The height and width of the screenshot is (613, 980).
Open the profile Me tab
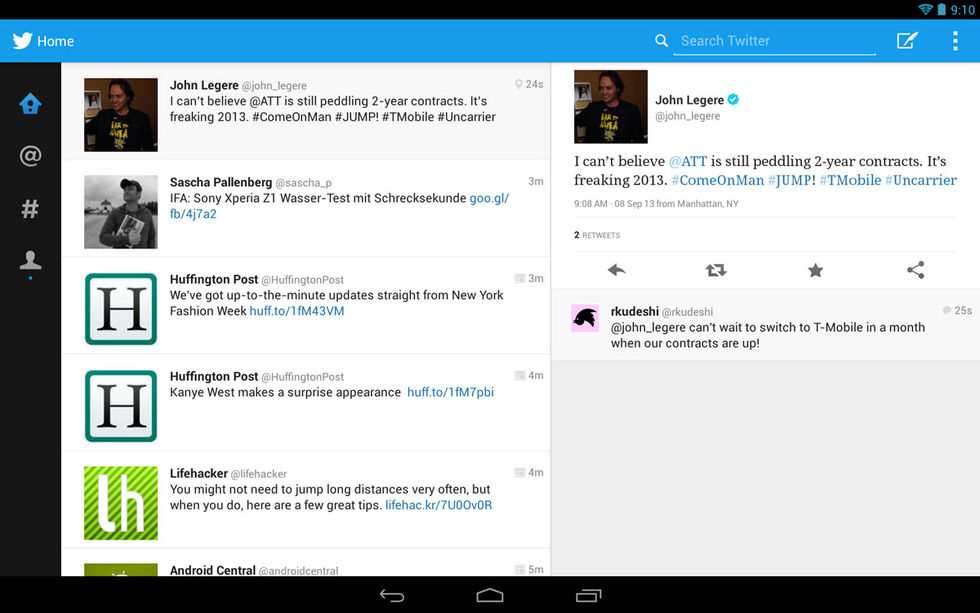tap(30, 261)
